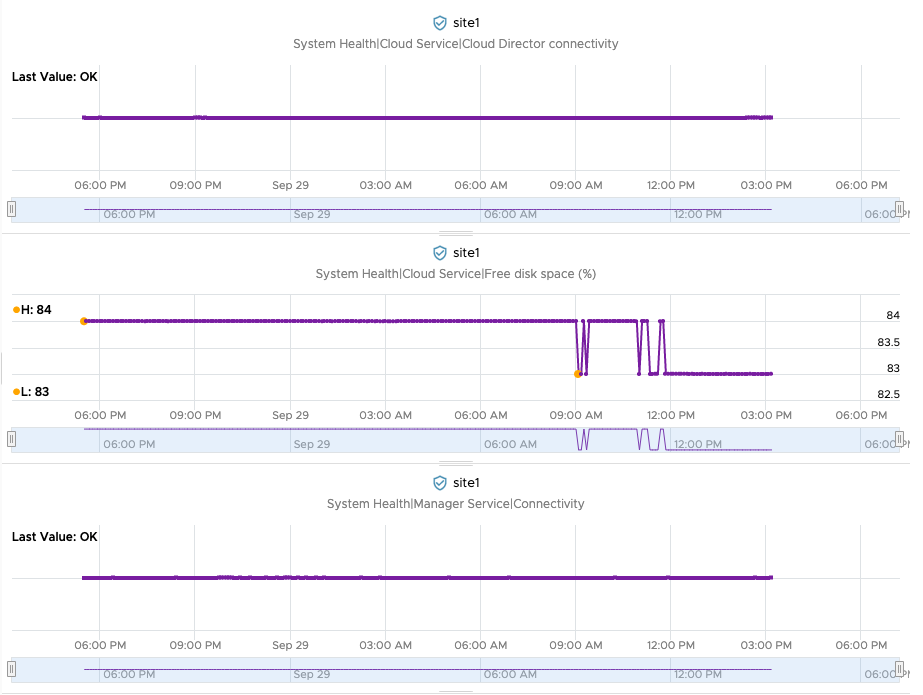Click the shield icon above Cloud Director connectivity
The image size is (923, 695).
click(439, 22)
